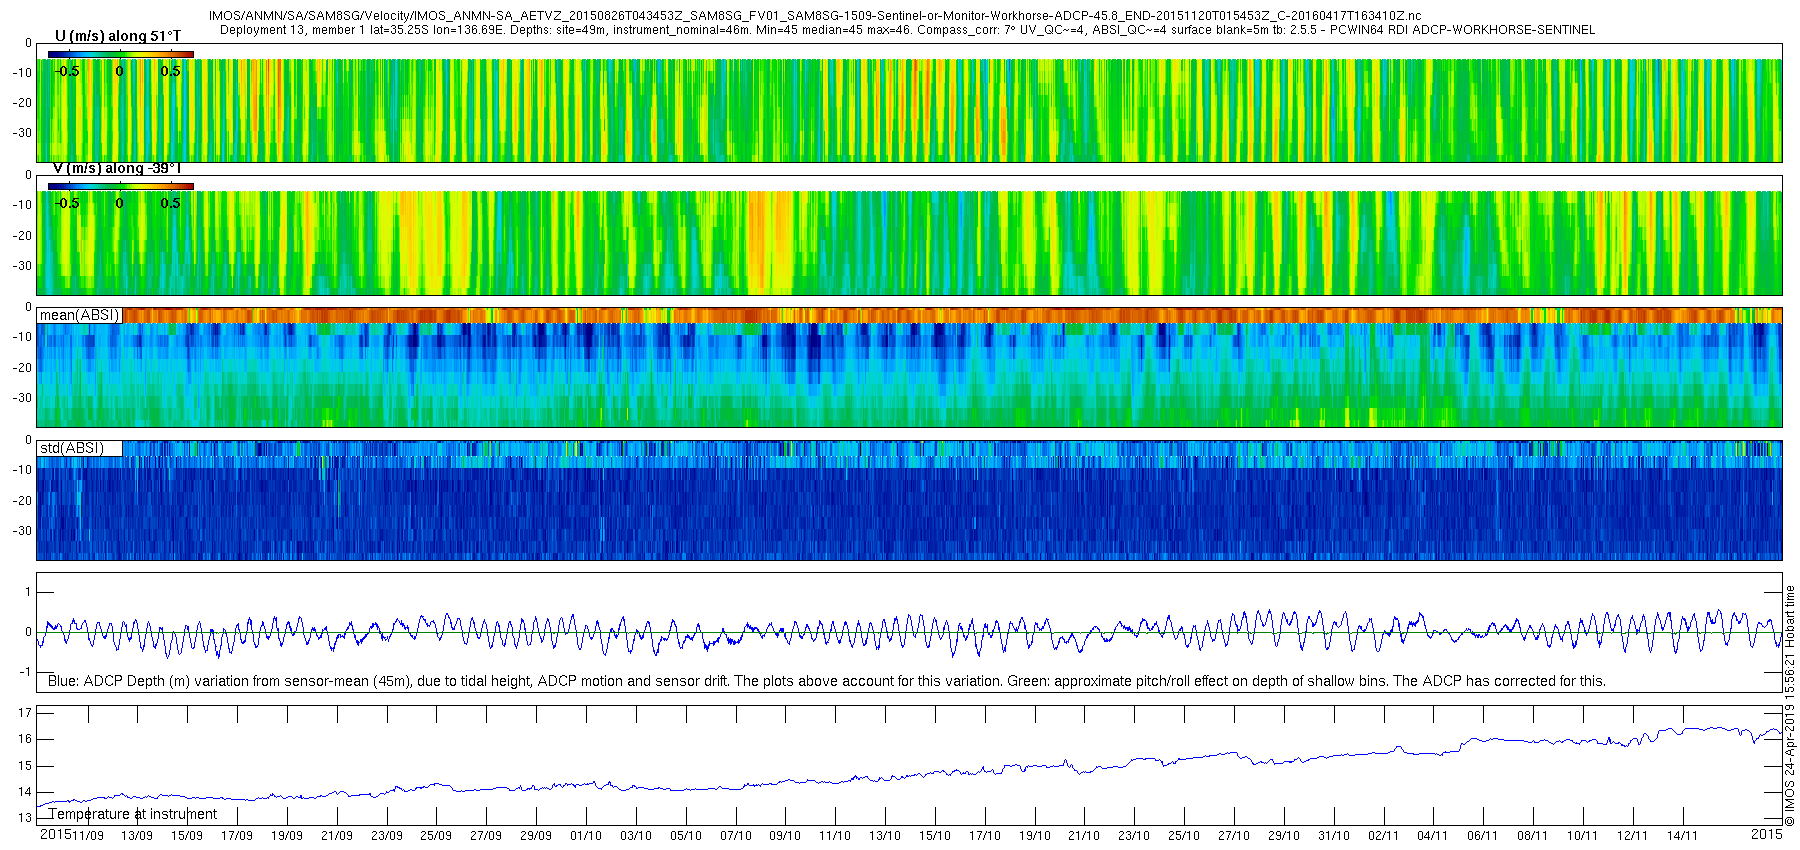The width and height of the screenshot is (1800, 850).
Task: Click the '-20' depth tick of the V panel
Action: 22,235
